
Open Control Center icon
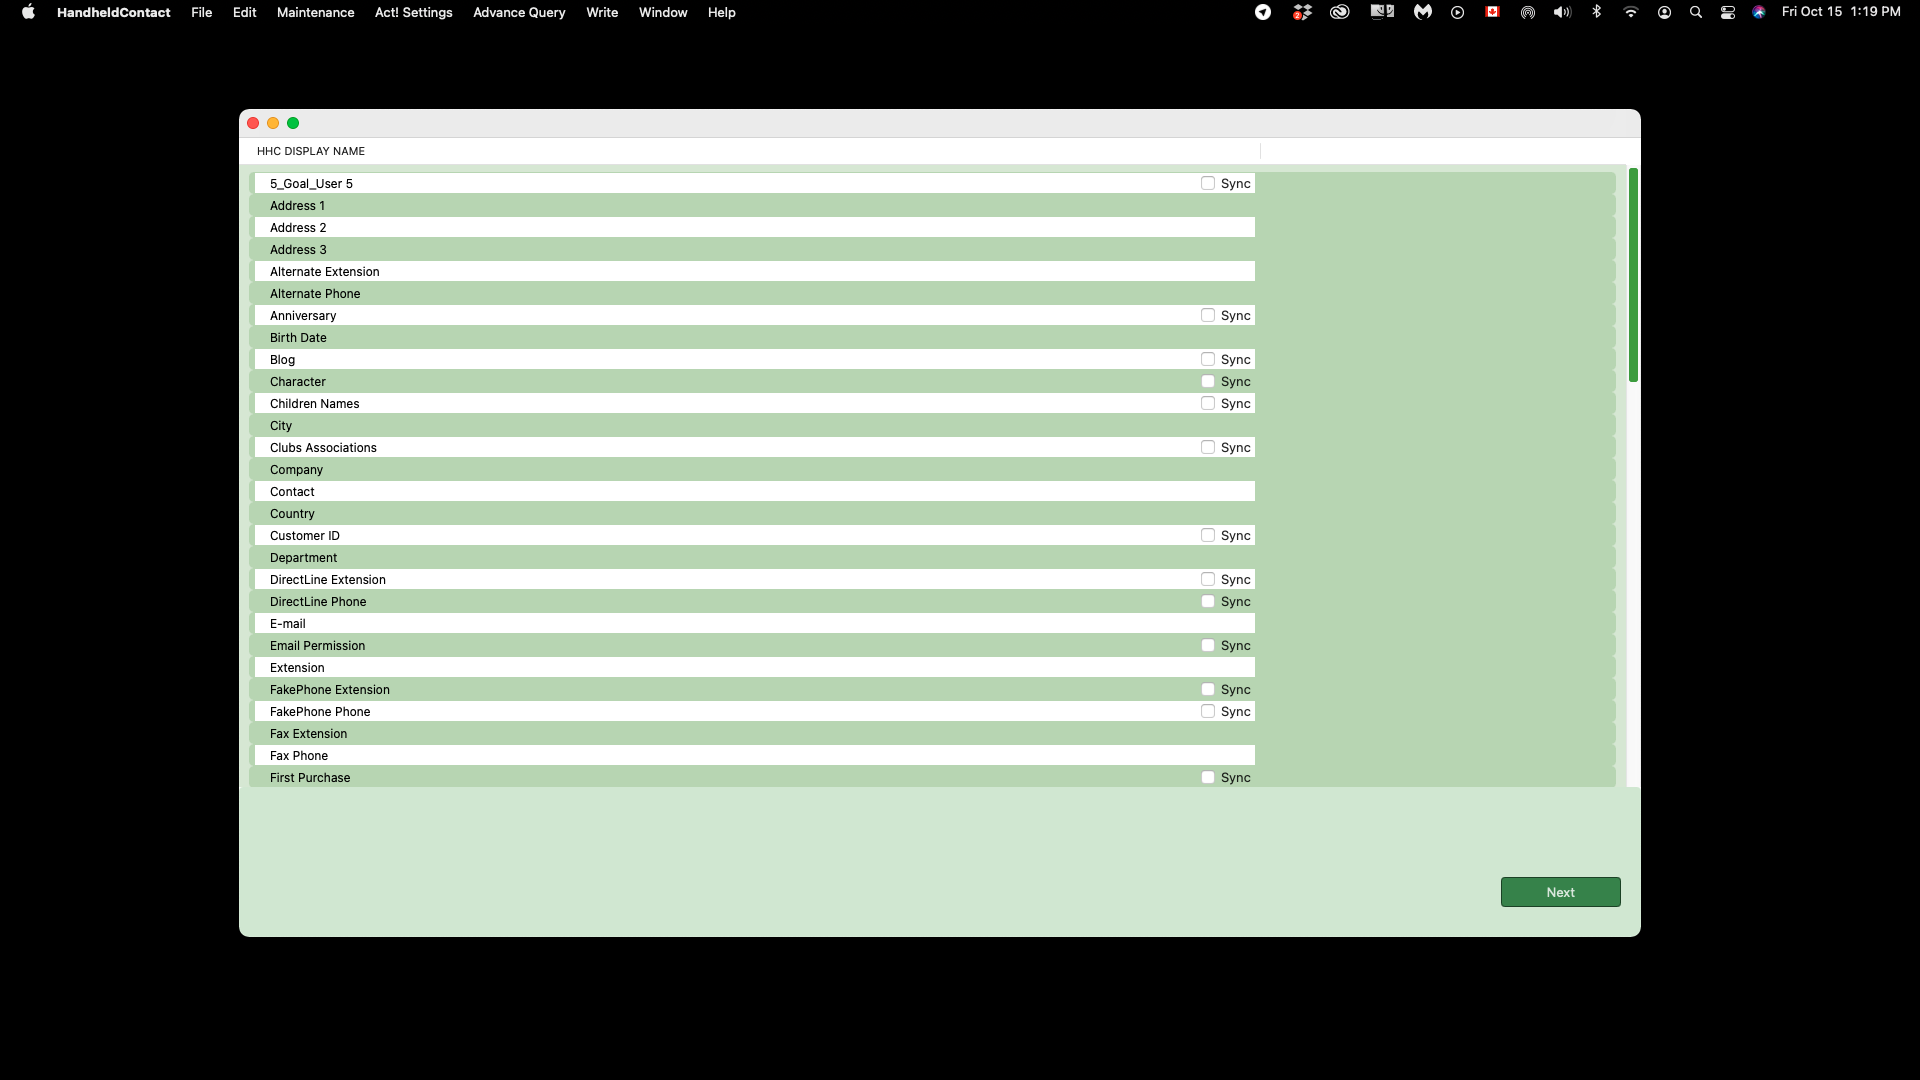click(1728, 12)
